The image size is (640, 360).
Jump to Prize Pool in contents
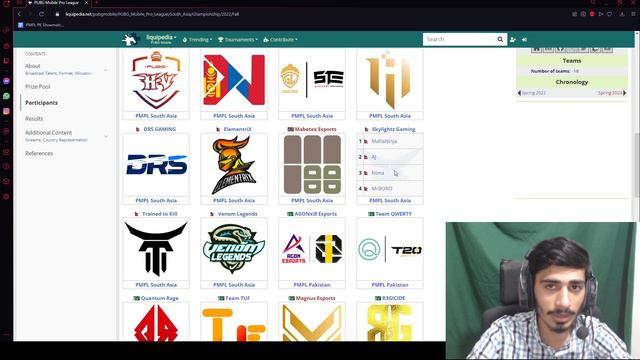38,87
